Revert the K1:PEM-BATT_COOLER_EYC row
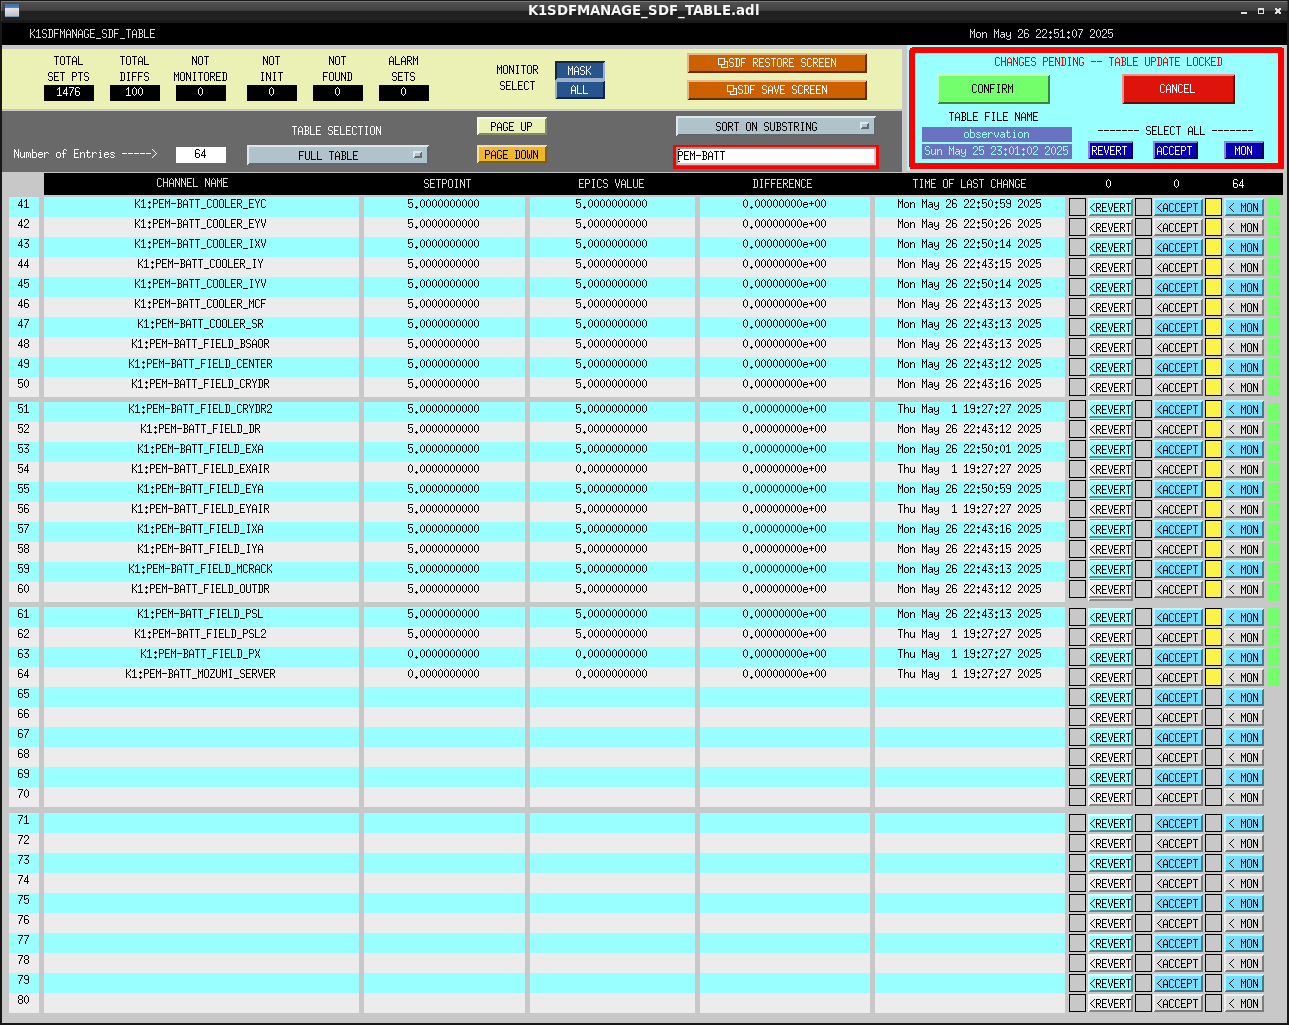The image size is (1289, 1025). pyautogui.click(x=1110, y=208)
